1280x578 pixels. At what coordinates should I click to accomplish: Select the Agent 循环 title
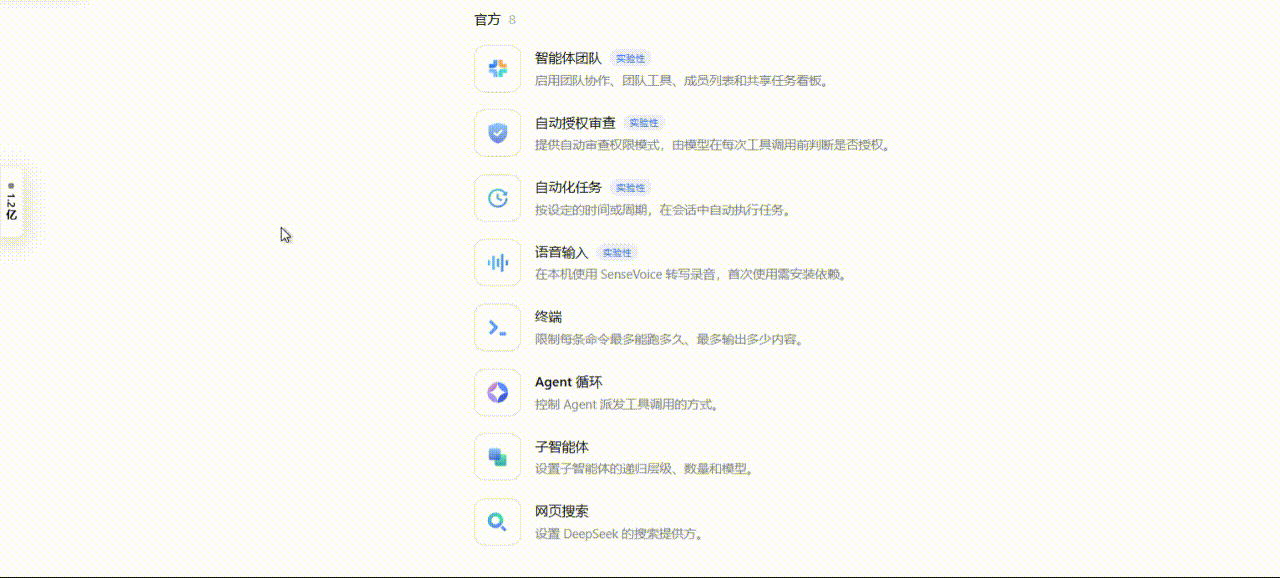568,382
